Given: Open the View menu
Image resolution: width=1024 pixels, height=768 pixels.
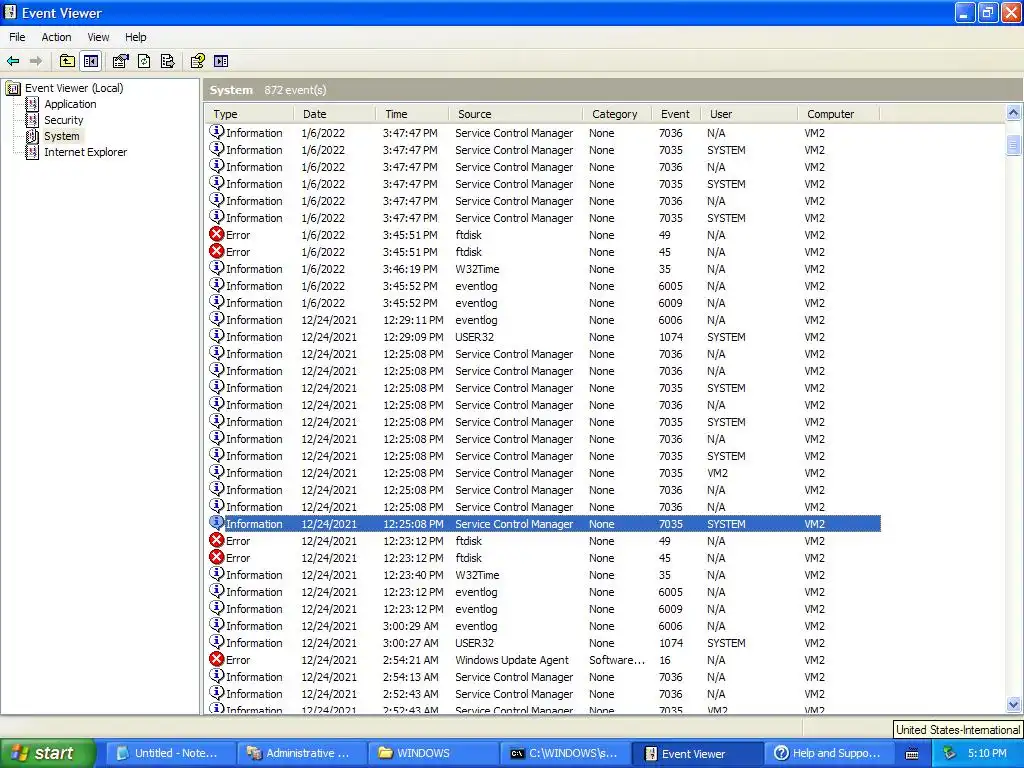Looking at the screenshot, I should [99, 37].
